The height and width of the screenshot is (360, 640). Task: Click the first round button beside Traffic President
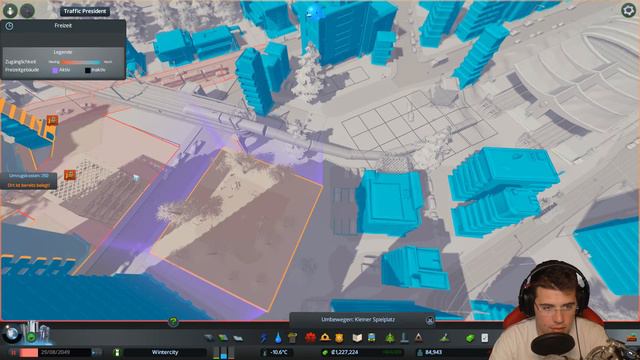click(10, 10)
